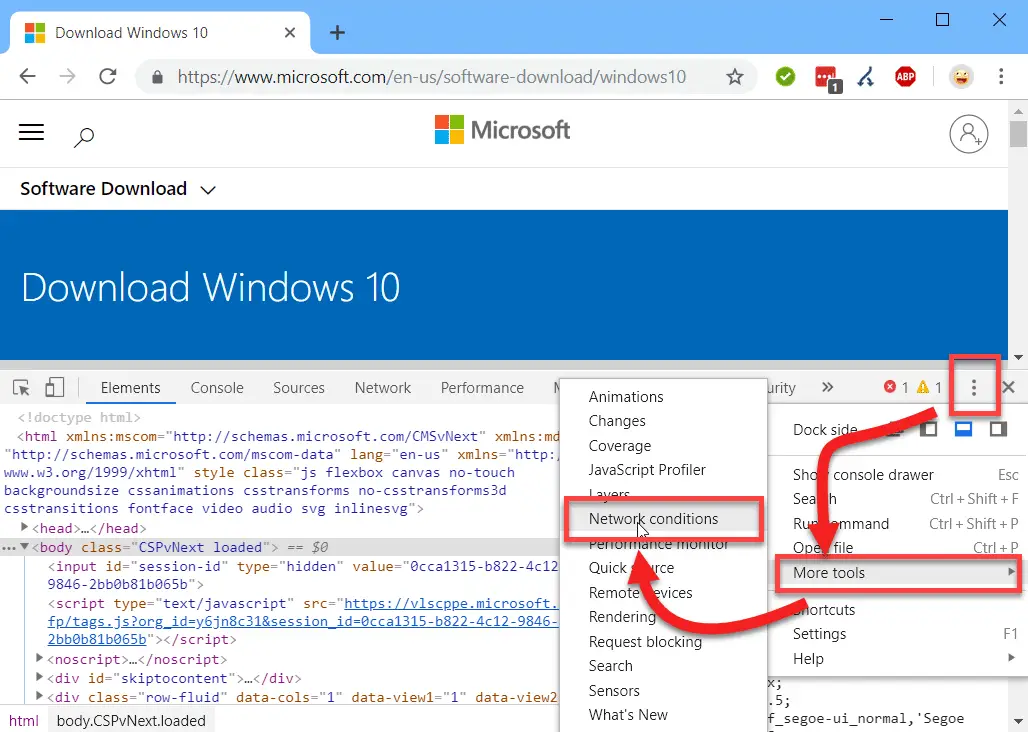Open the Performance tab
Image resolution: width=1028 pixels, height=732 pixels.
coord(482,388)
